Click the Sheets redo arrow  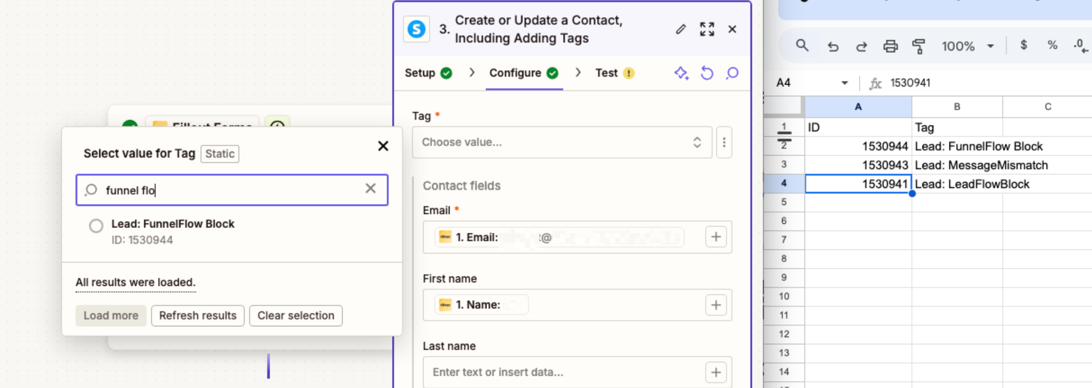(x=861, y=46)
